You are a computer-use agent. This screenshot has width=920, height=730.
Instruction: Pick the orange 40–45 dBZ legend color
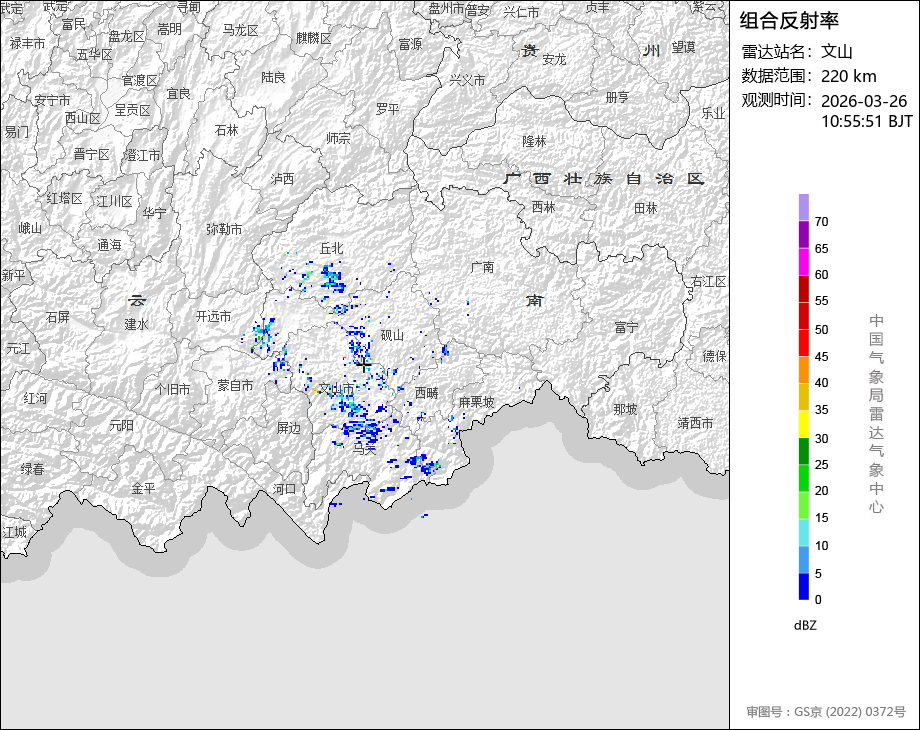803,369
